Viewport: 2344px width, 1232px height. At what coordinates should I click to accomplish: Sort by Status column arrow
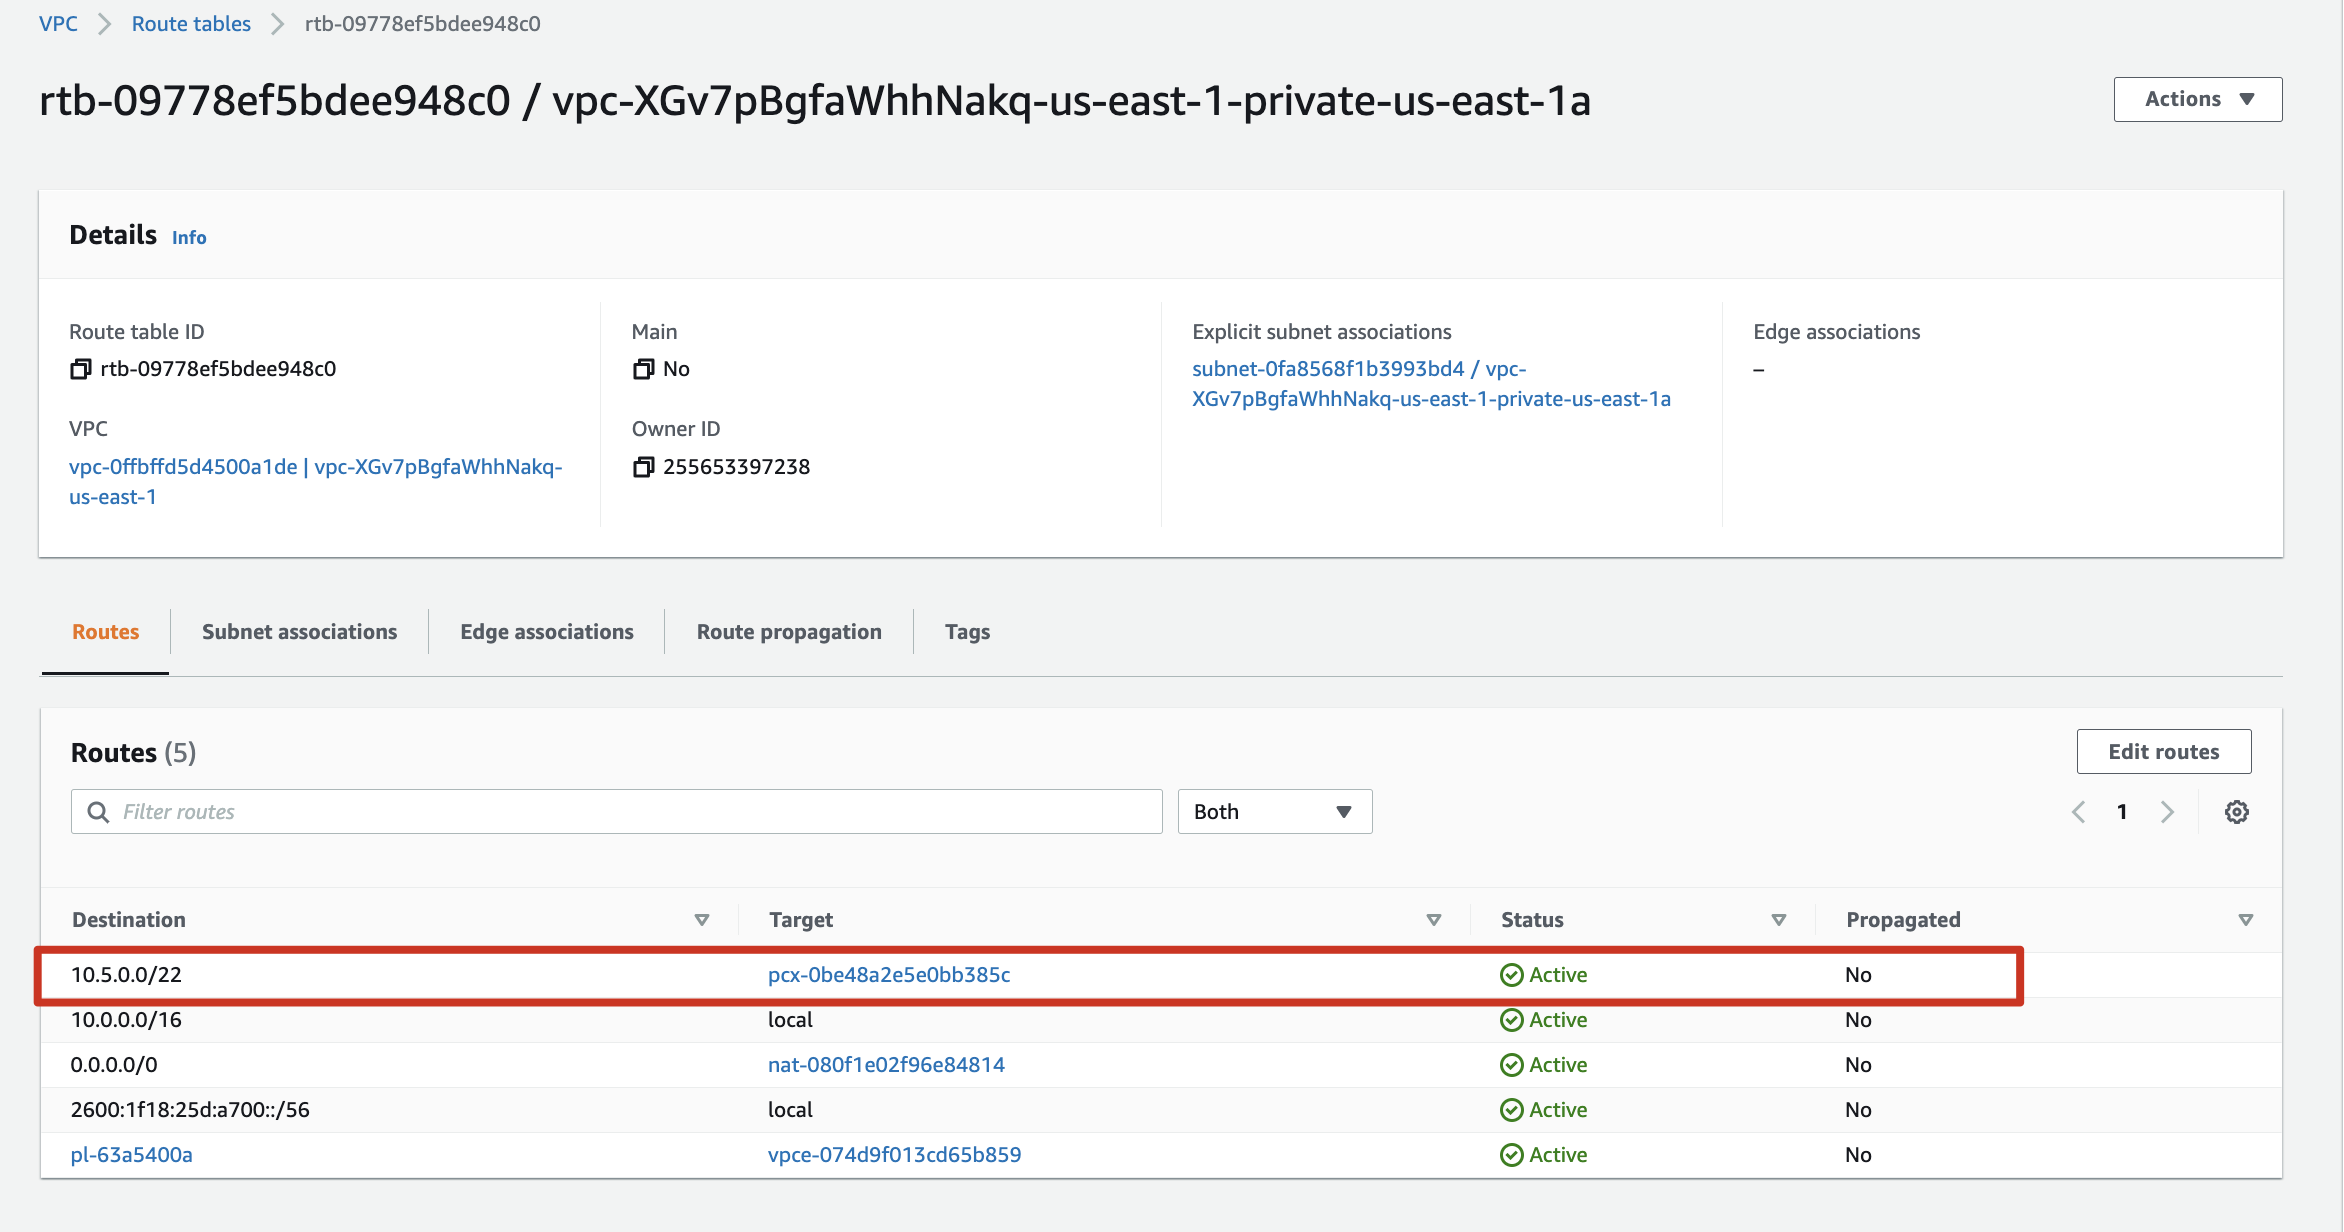click(1779, 920)
